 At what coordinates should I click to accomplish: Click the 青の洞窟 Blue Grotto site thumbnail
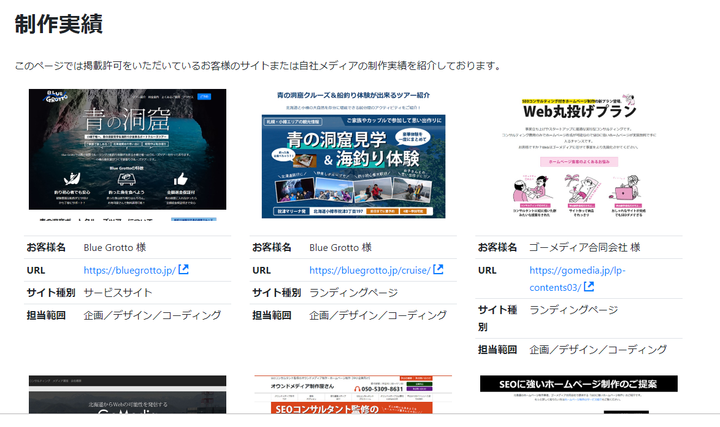127,155
